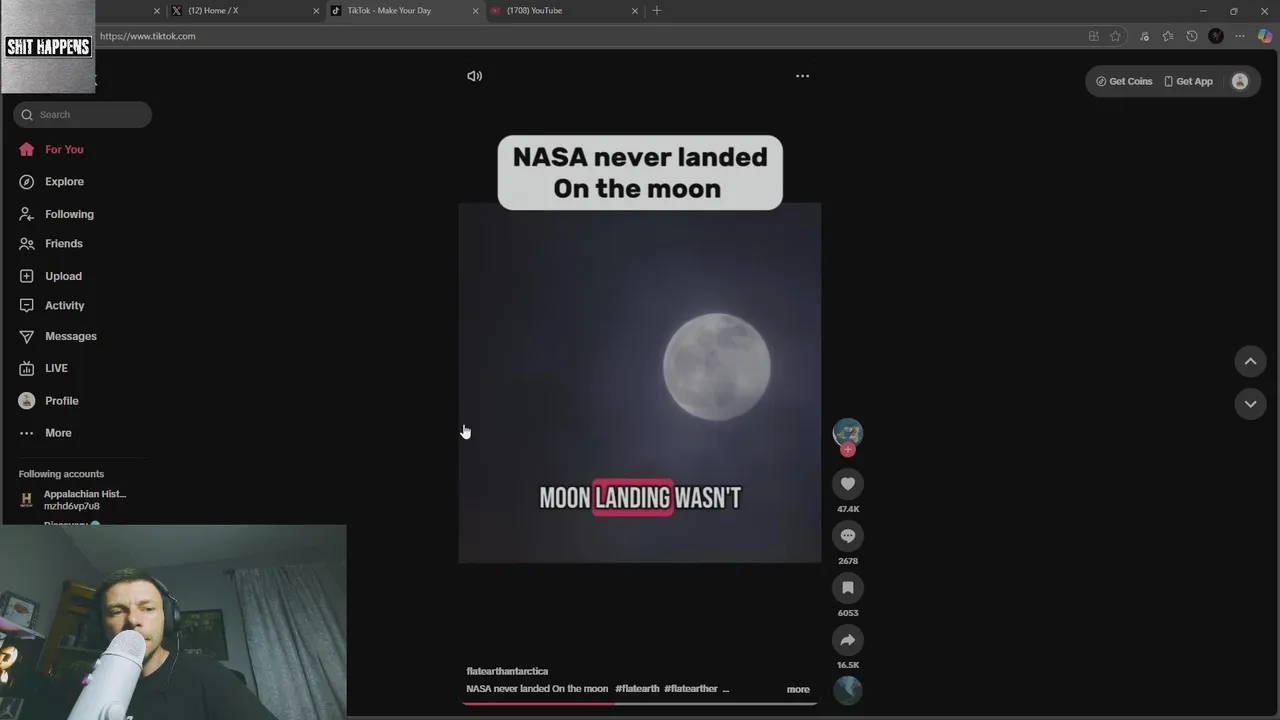Viewport: 1280px width, 720px height.
Task: Open flatearthantarctica username link
Action: point(507,671)
